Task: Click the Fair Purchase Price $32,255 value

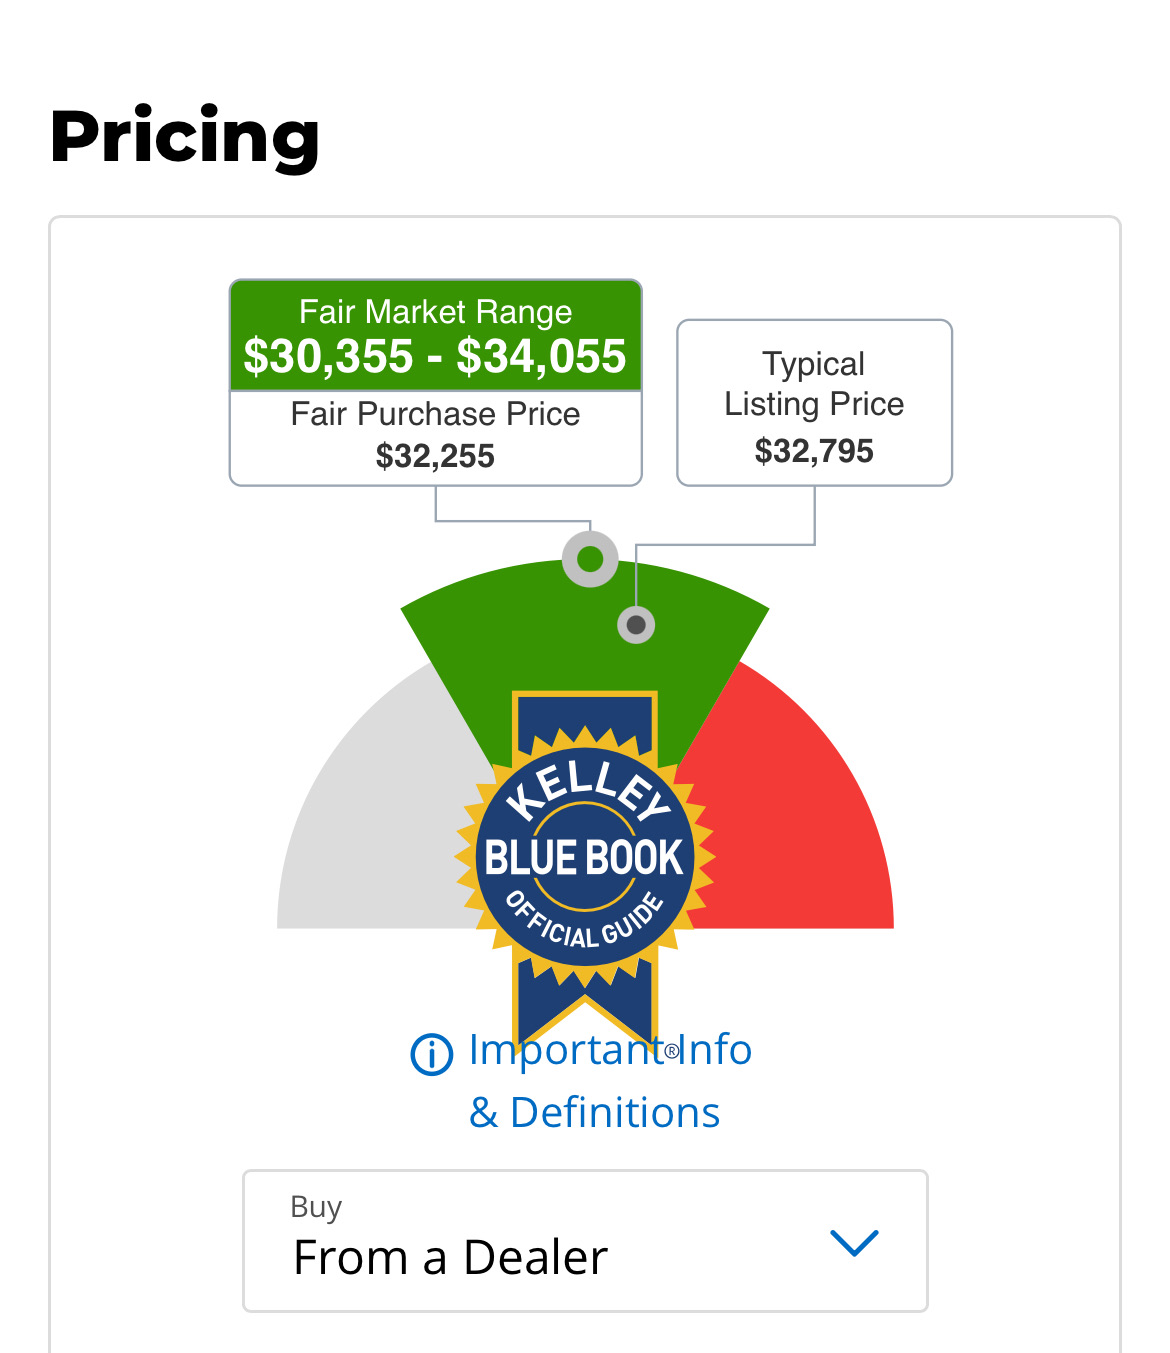Action: [x=435, y=457]
